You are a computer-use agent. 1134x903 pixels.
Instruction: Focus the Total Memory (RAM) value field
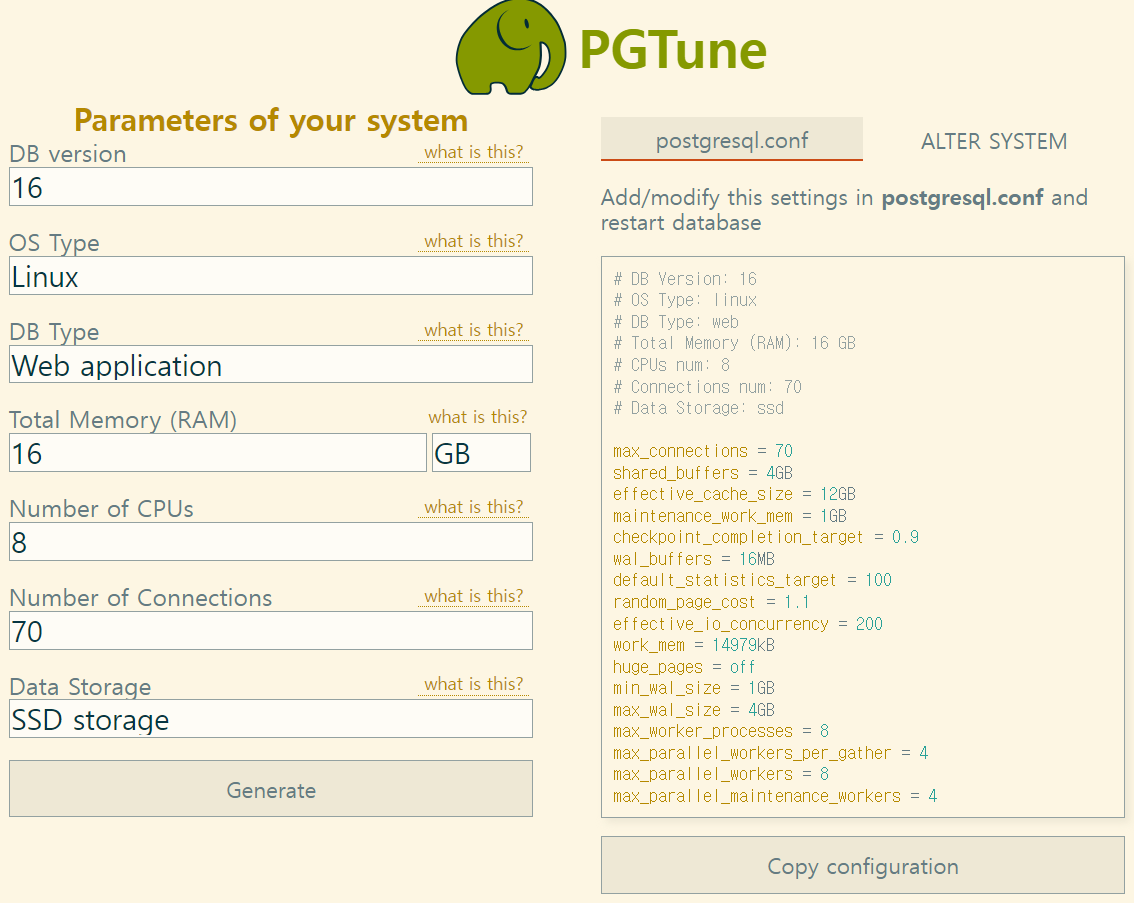(x=218, y=453)
